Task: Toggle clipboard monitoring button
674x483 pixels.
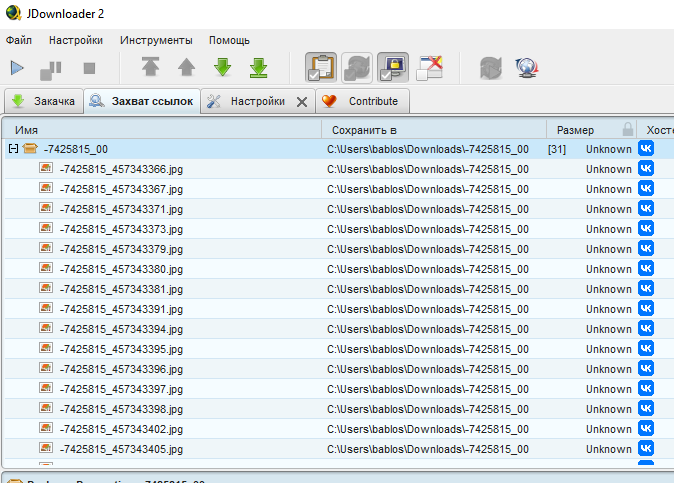Action: coord(321,68)
